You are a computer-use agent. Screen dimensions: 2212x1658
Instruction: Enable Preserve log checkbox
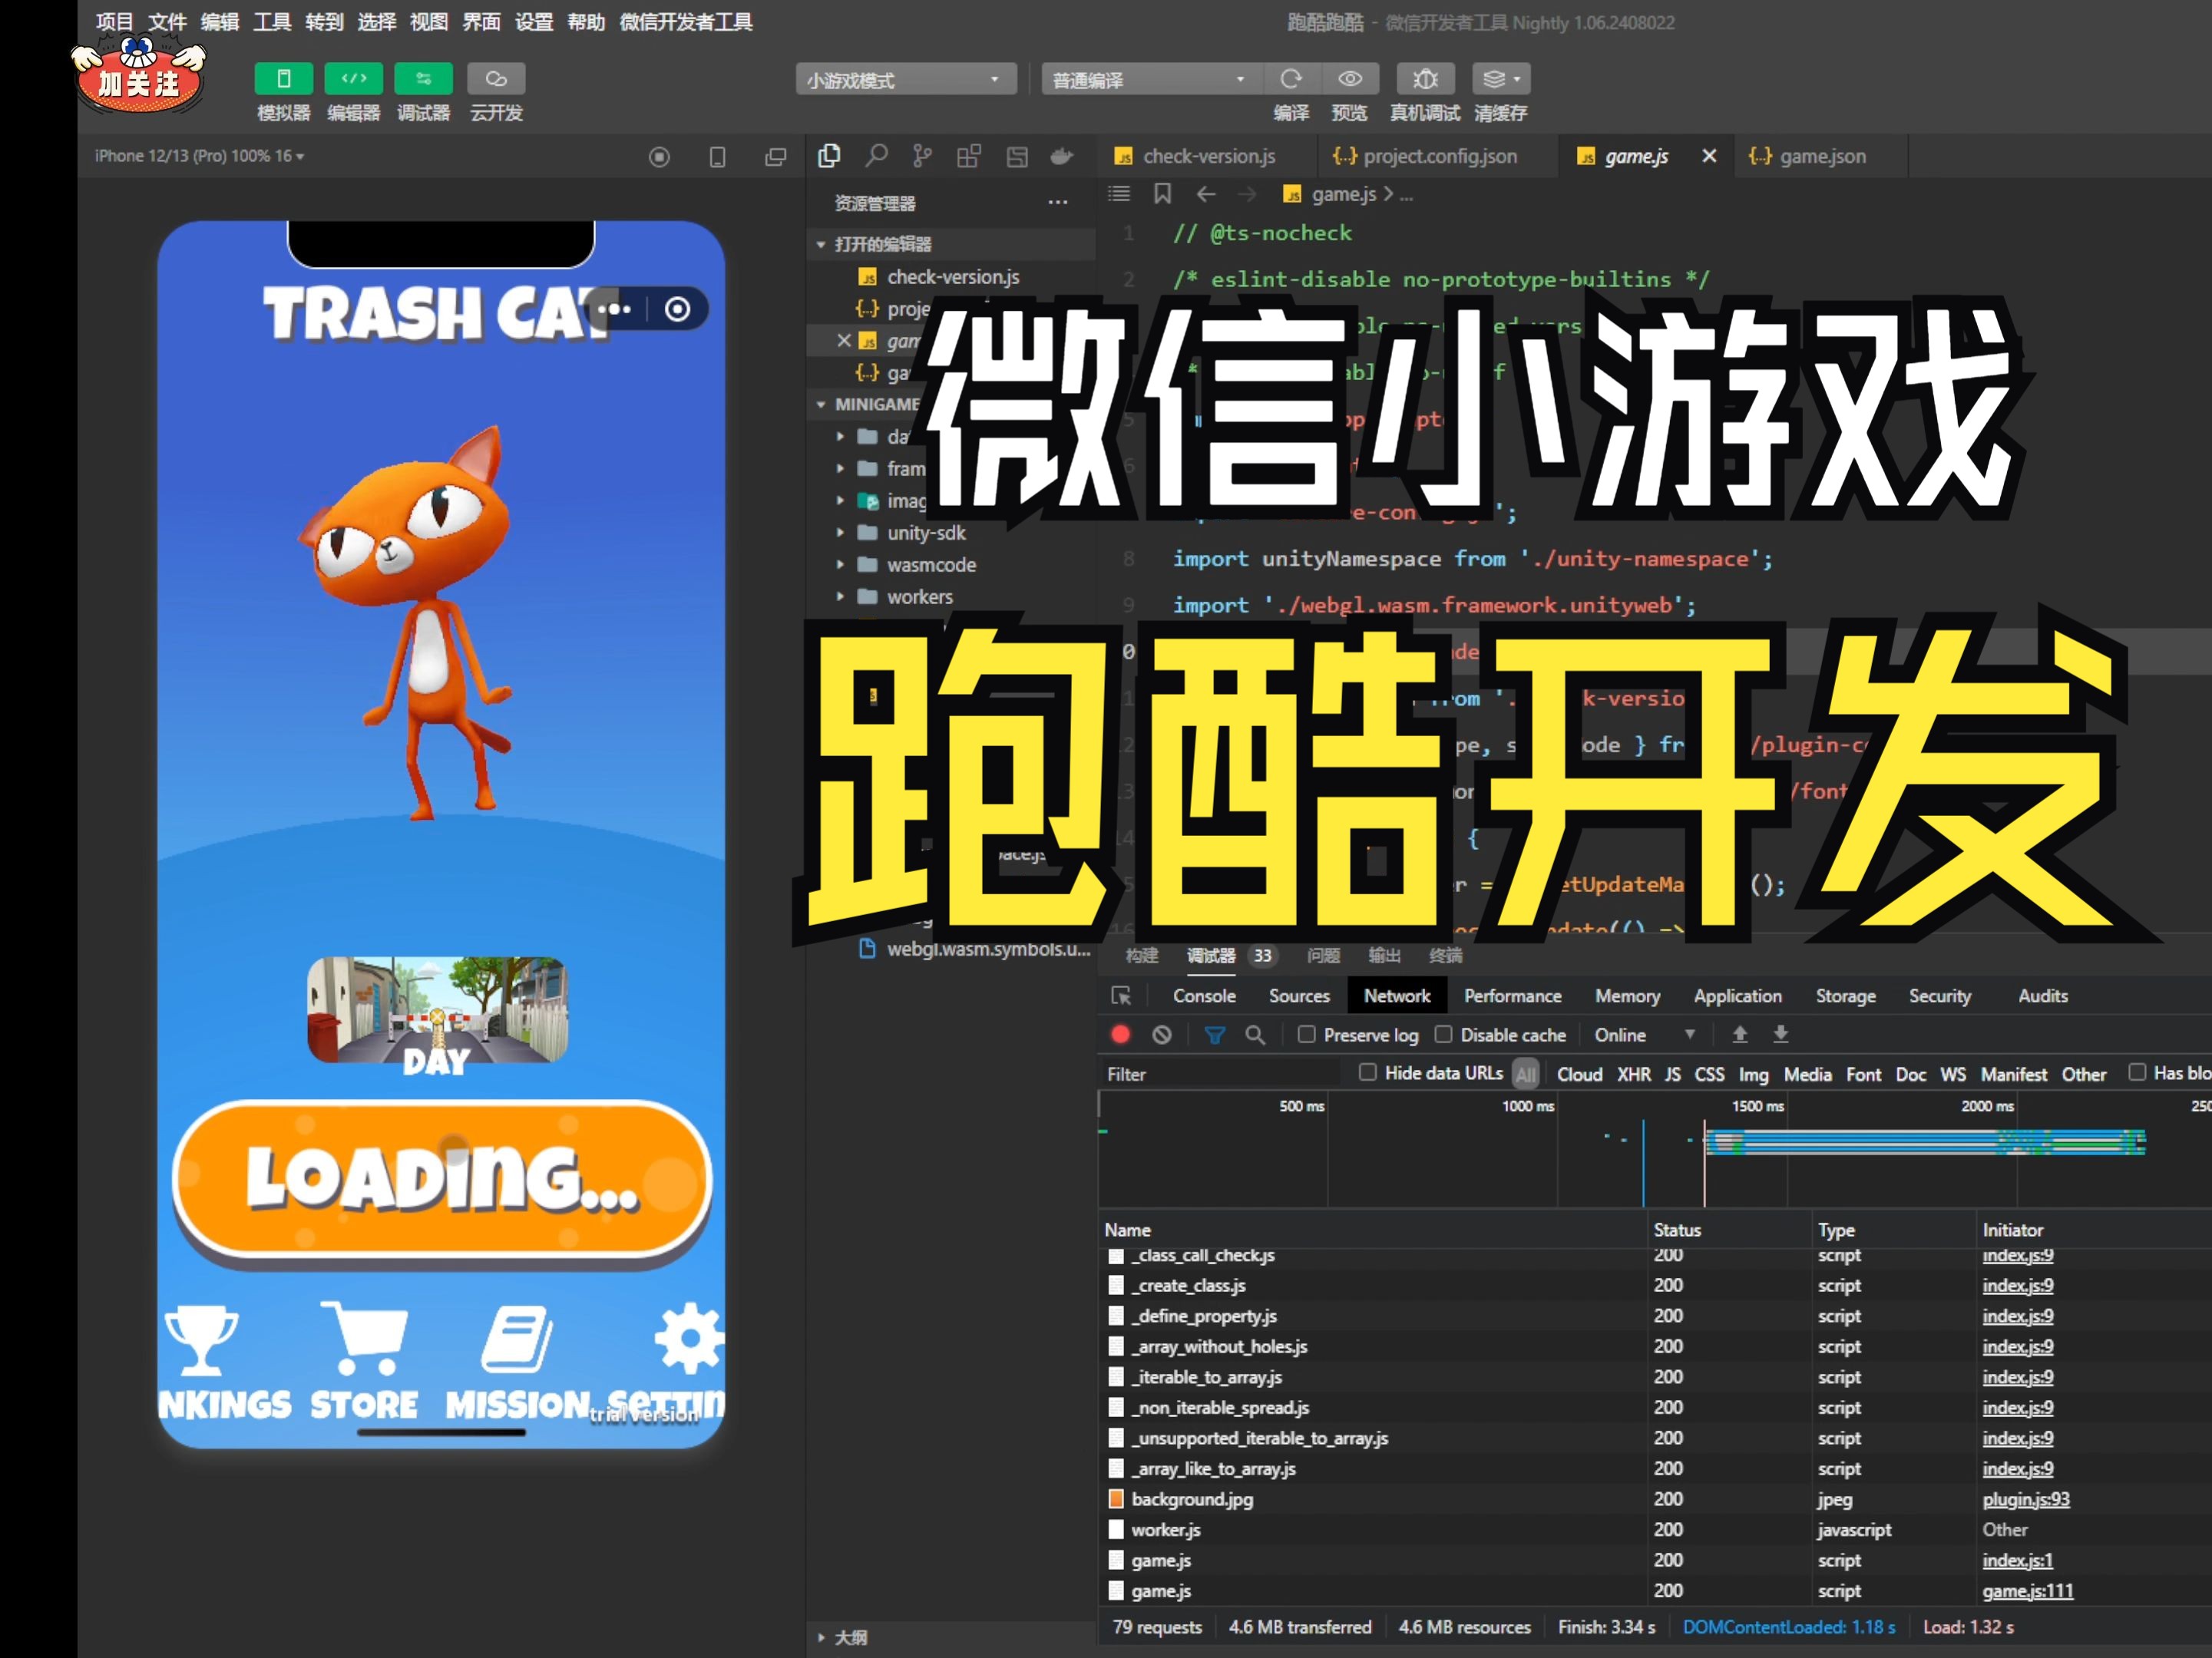click(1306, 1034)
